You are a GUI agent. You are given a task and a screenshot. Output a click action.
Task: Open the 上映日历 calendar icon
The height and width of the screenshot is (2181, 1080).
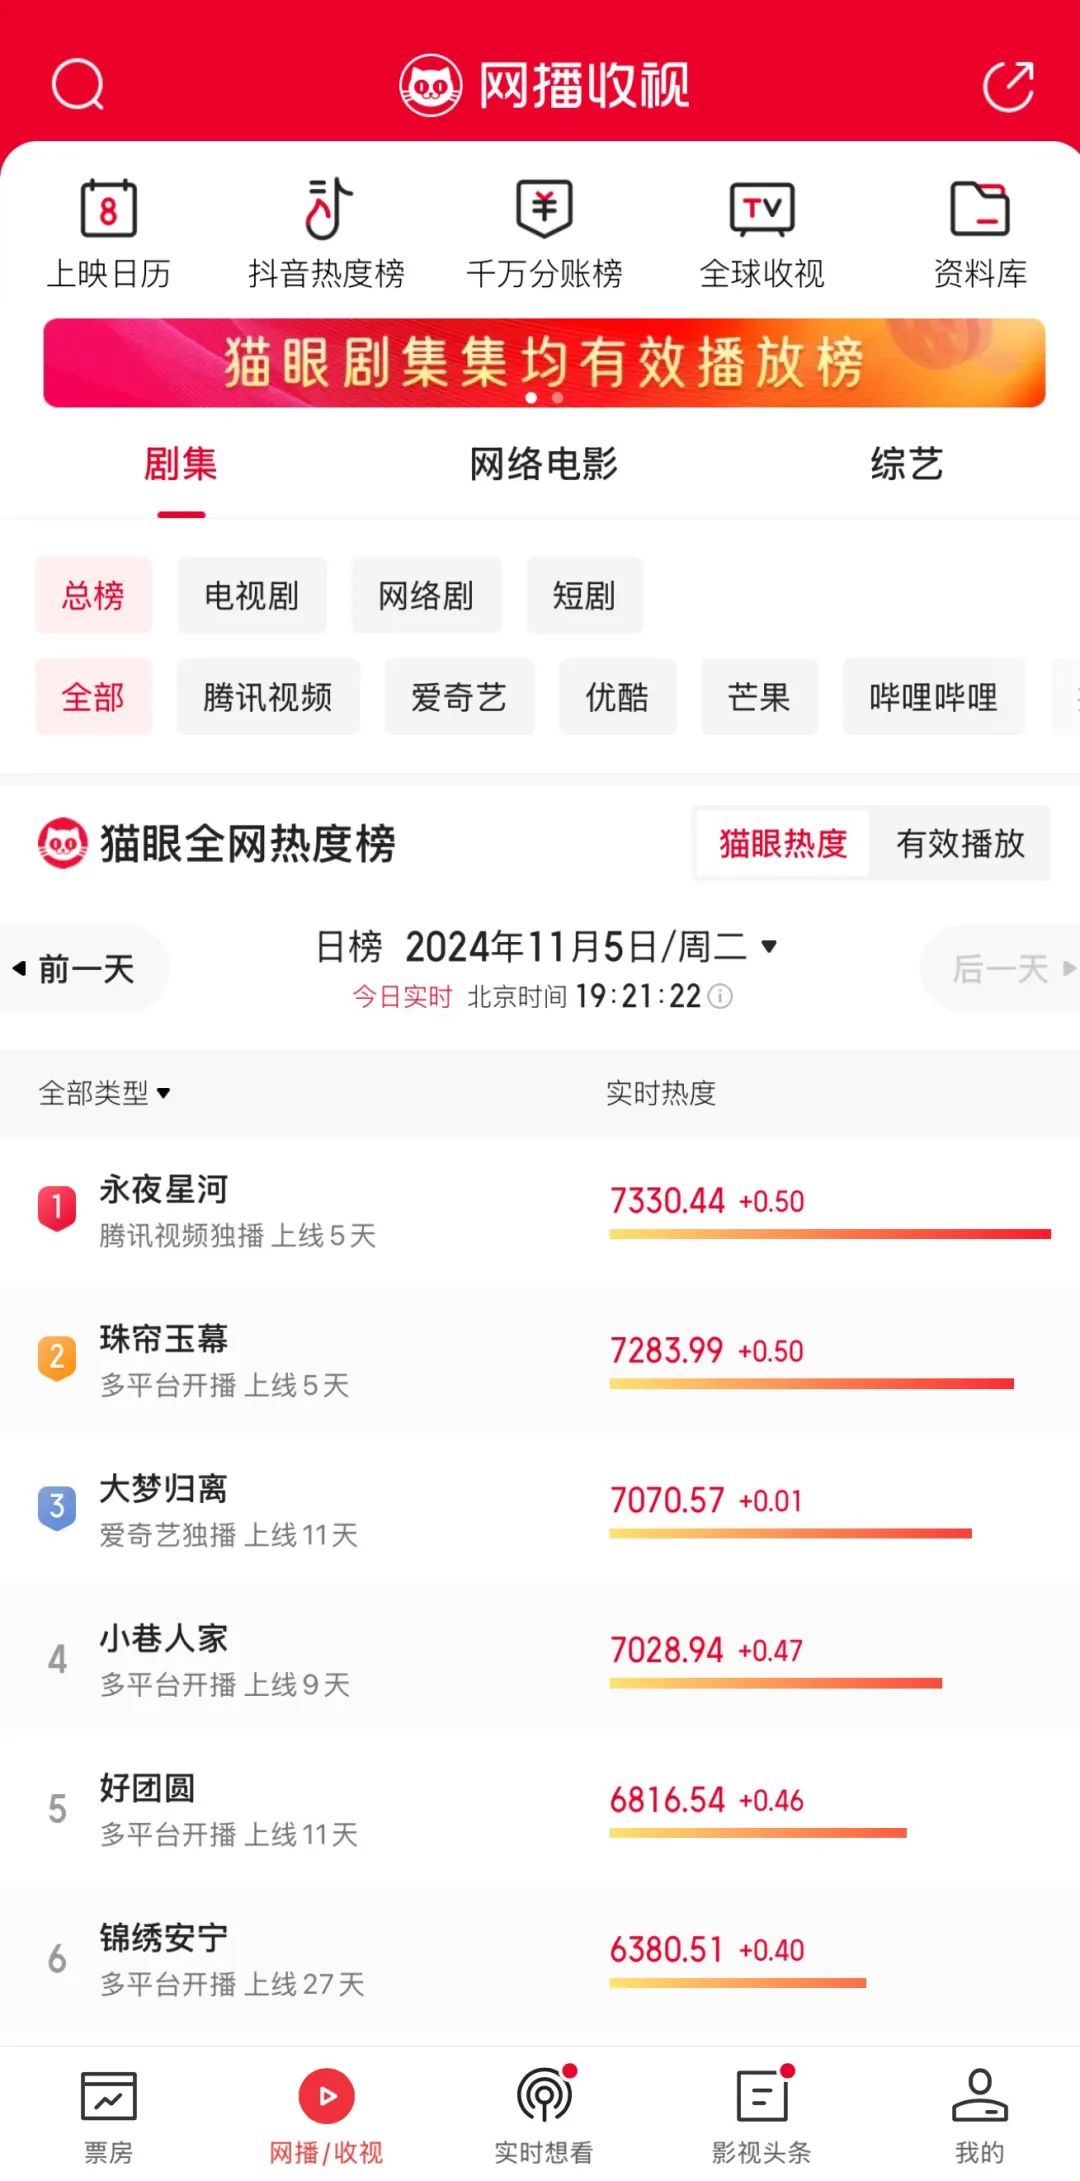108,209
